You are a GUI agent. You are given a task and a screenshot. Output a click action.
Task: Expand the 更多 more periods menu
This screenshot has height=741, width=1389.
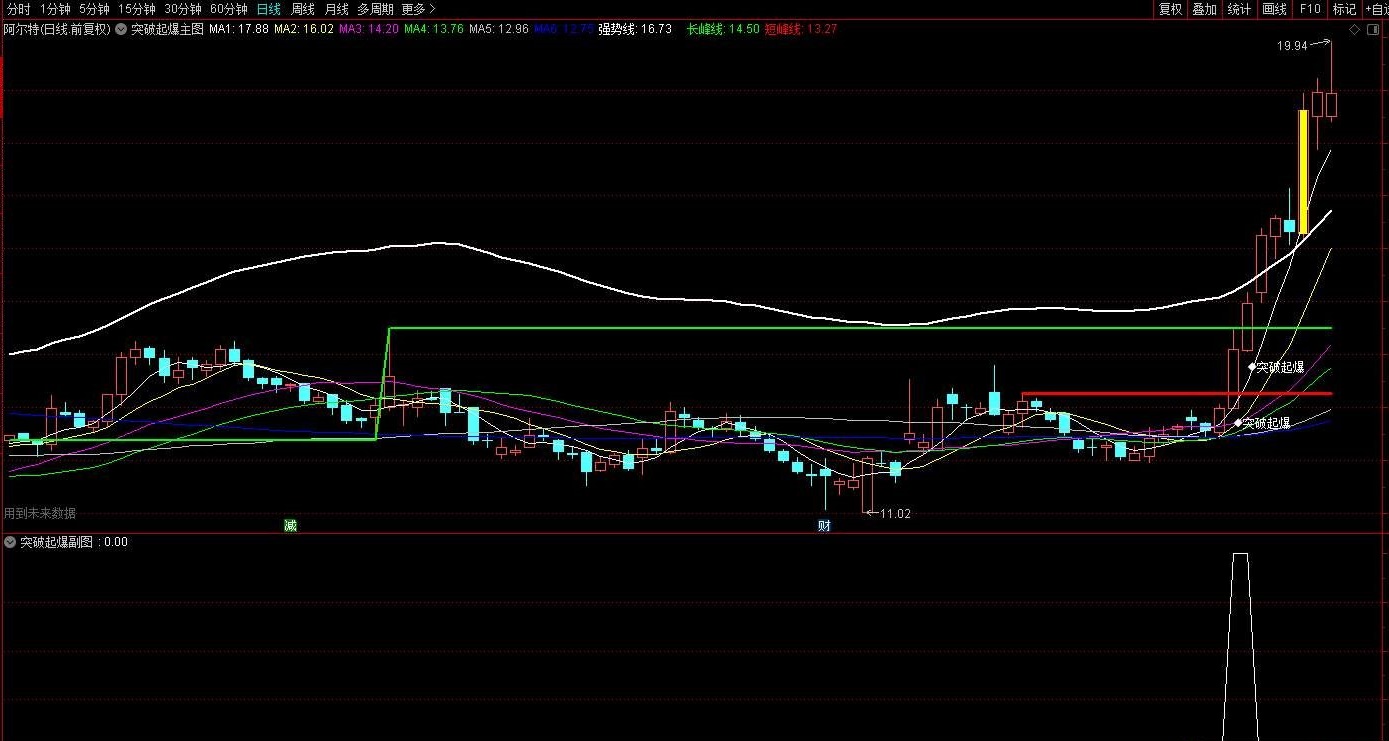coord(418,9)
